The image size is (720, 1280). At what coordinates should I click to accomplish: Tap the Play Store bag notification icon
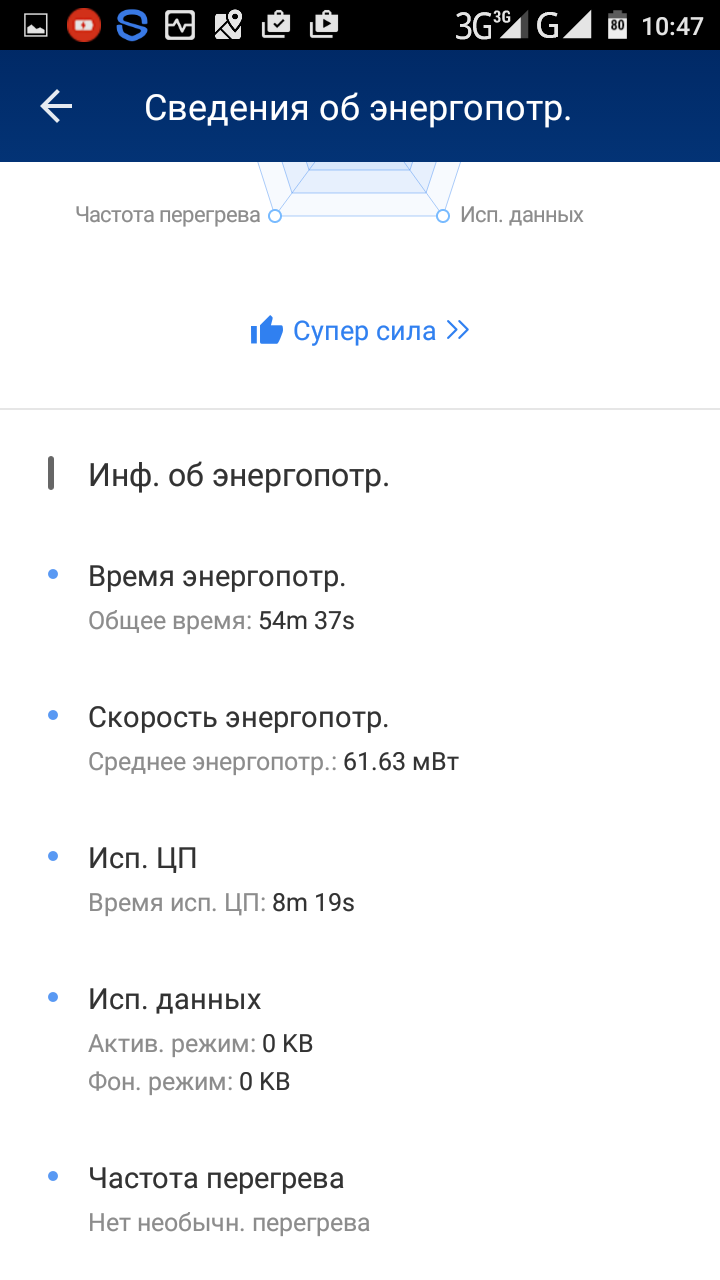324,25
